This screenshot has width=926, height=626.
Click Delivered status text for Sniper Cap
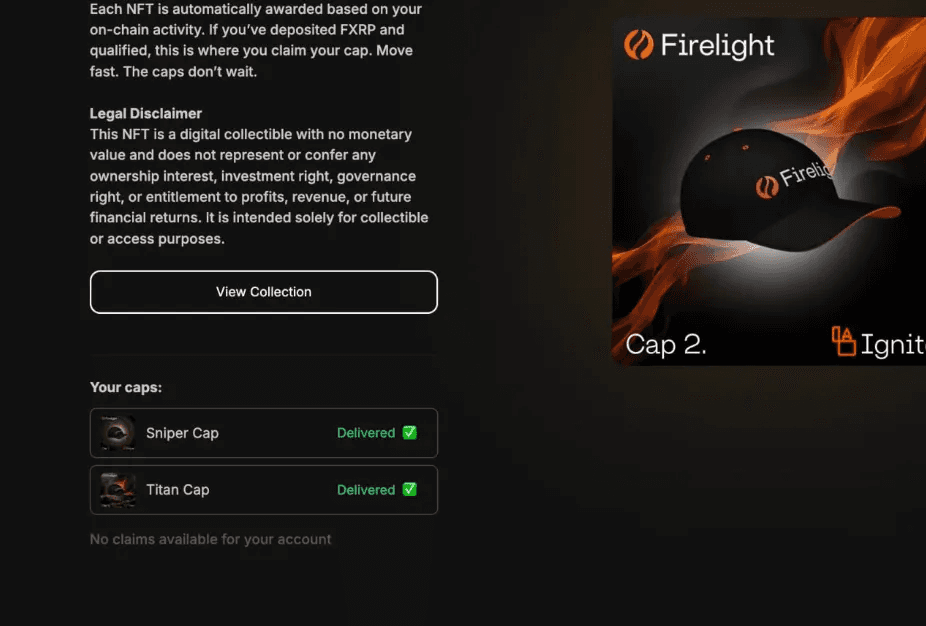click(366, 433)
